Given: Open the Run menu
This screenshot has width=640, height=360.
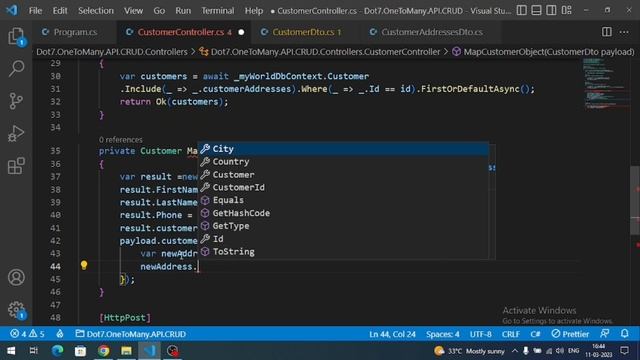Looking at the screenshot, I should [x=183, y=11].
